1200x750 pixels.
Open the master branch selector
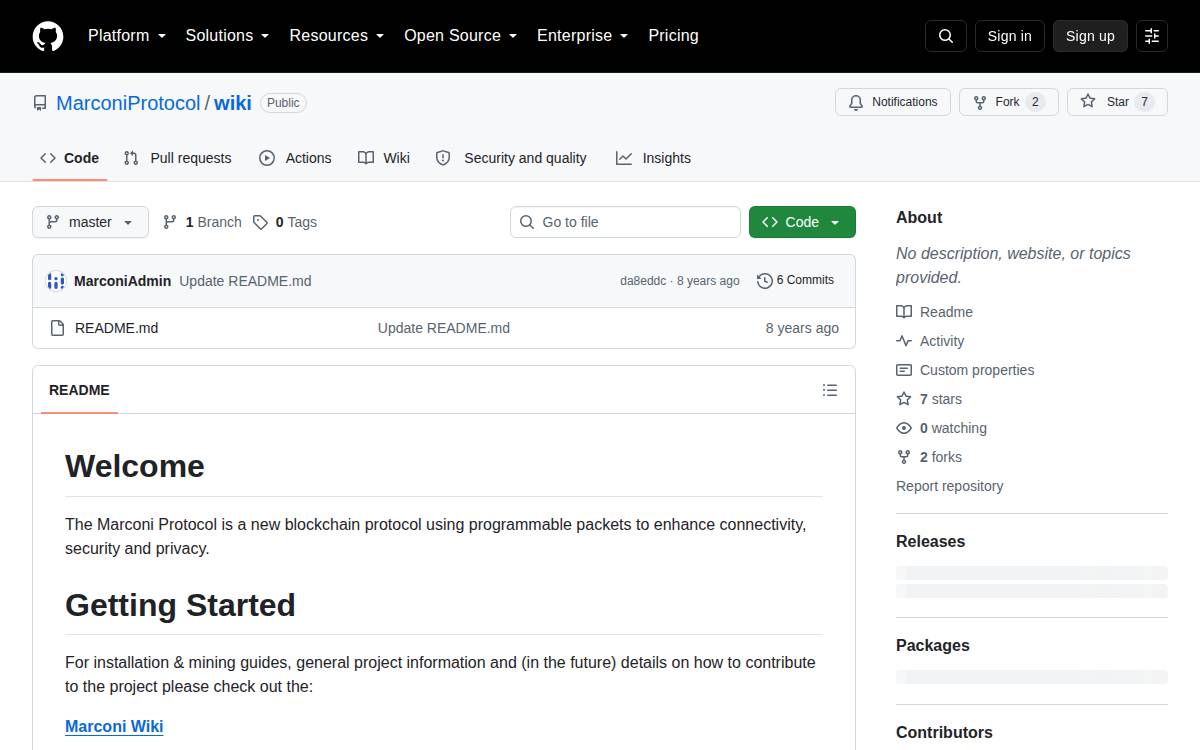(90, 222)
